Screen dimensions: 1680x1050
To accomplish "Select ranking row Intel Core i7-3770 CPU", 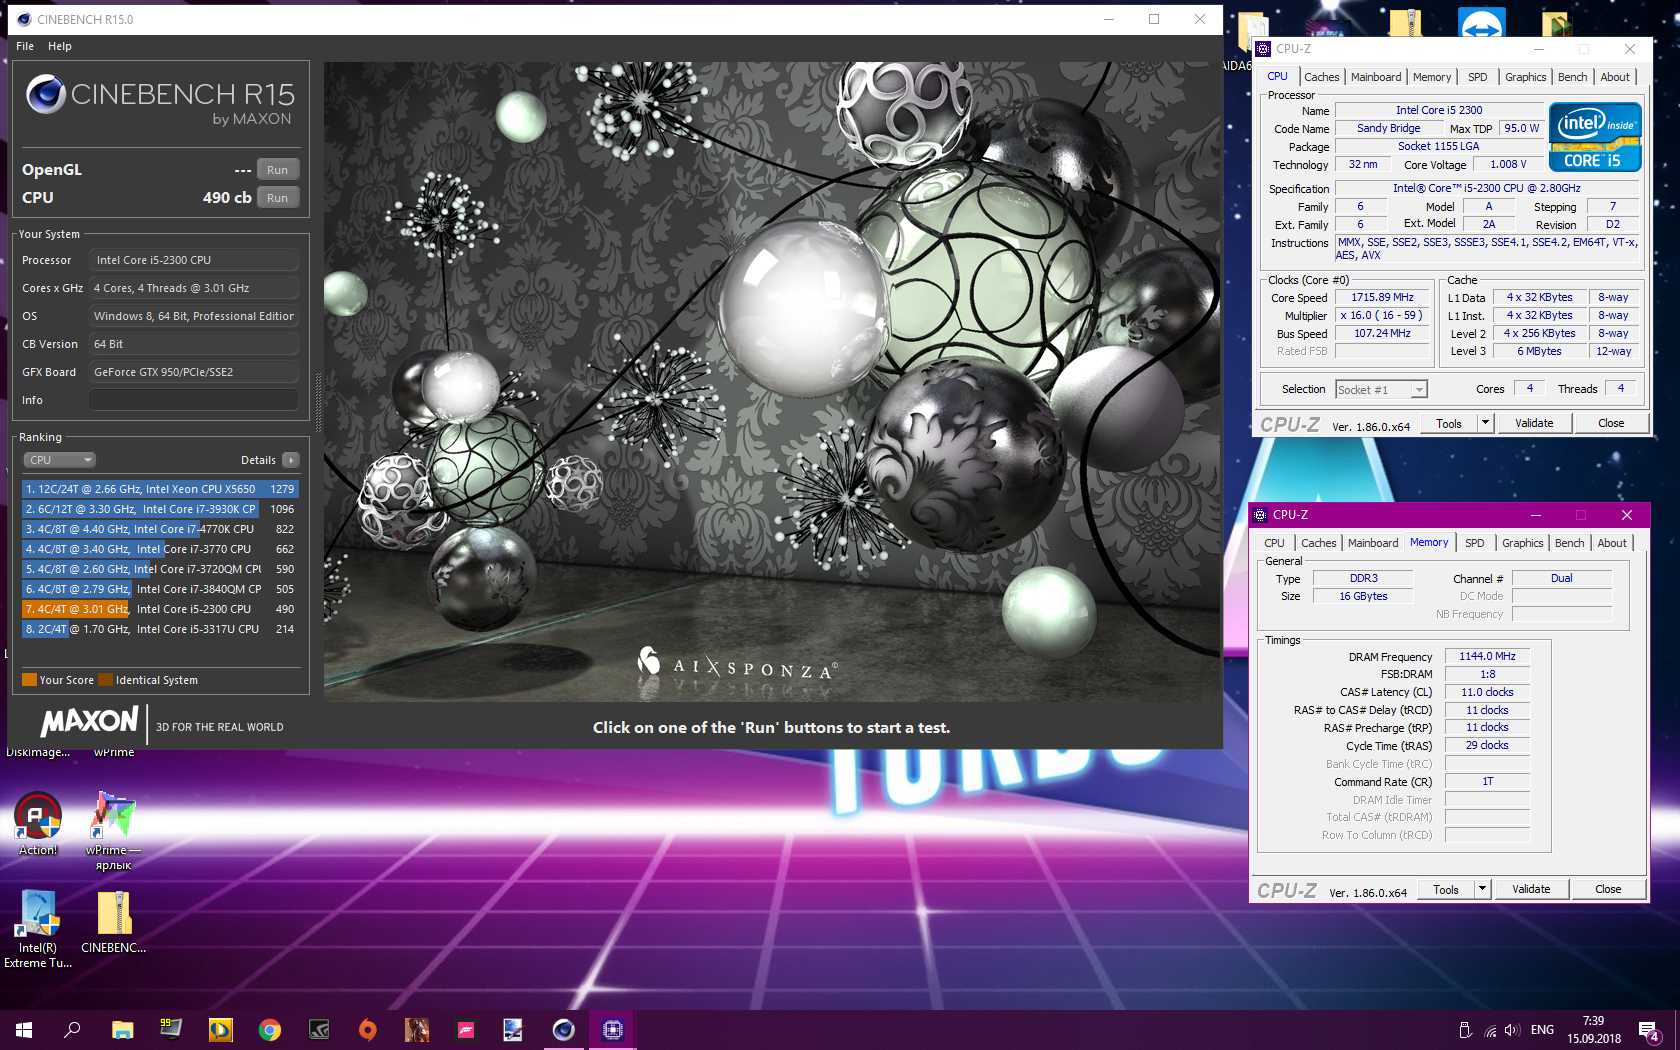I will [160, 549].
